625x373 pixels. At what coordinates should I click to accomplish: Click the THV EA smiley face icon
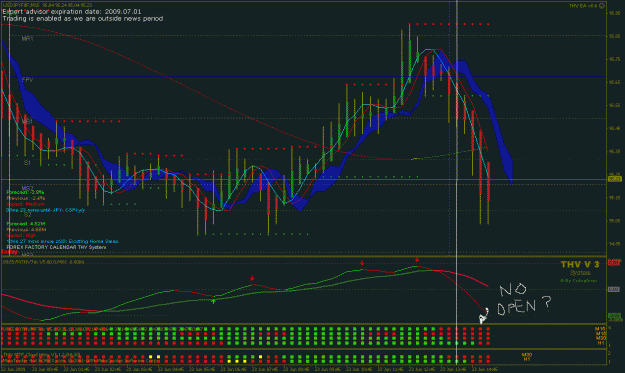click(x=602, y=6)
